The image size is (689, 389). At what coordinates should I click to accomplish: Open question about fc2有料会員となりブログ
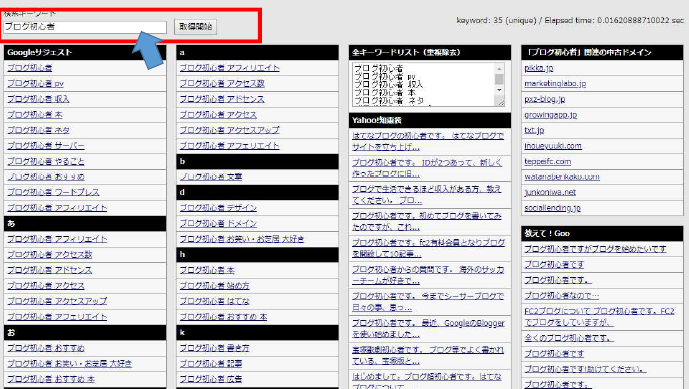pos(428,248)
